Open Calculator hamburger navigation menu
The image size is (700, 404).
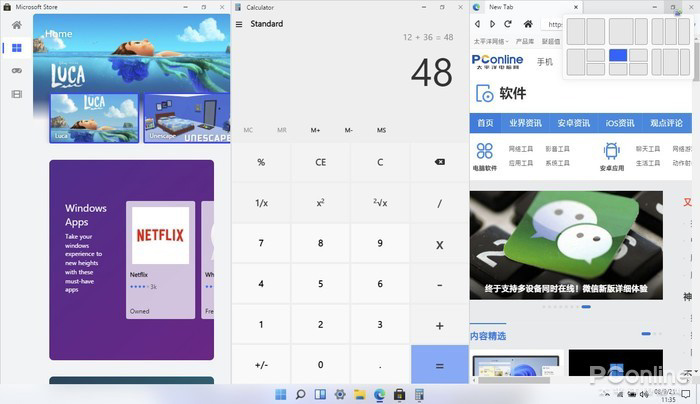239,24
